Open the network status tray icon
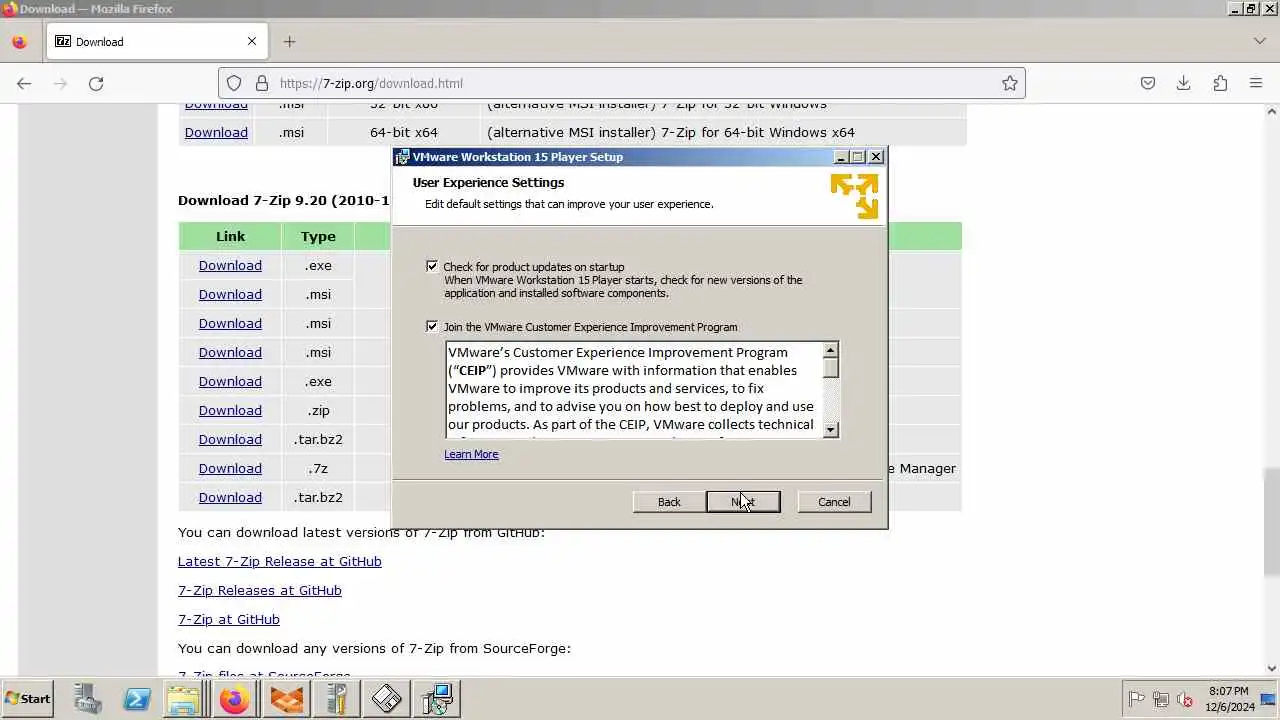The height and width of the screenshot is (720, 1280). click(x=1161, y=699)
